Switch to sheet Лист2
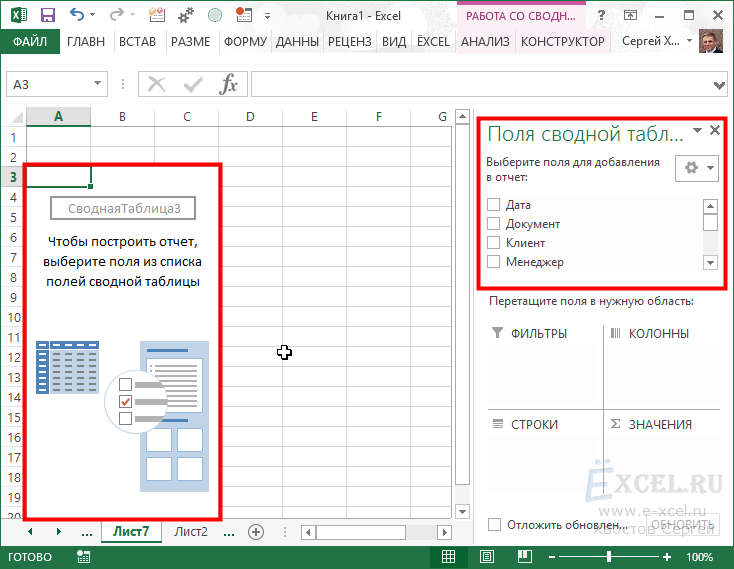Viewport: 734px width, 569px height. click(x=191, y=532)
